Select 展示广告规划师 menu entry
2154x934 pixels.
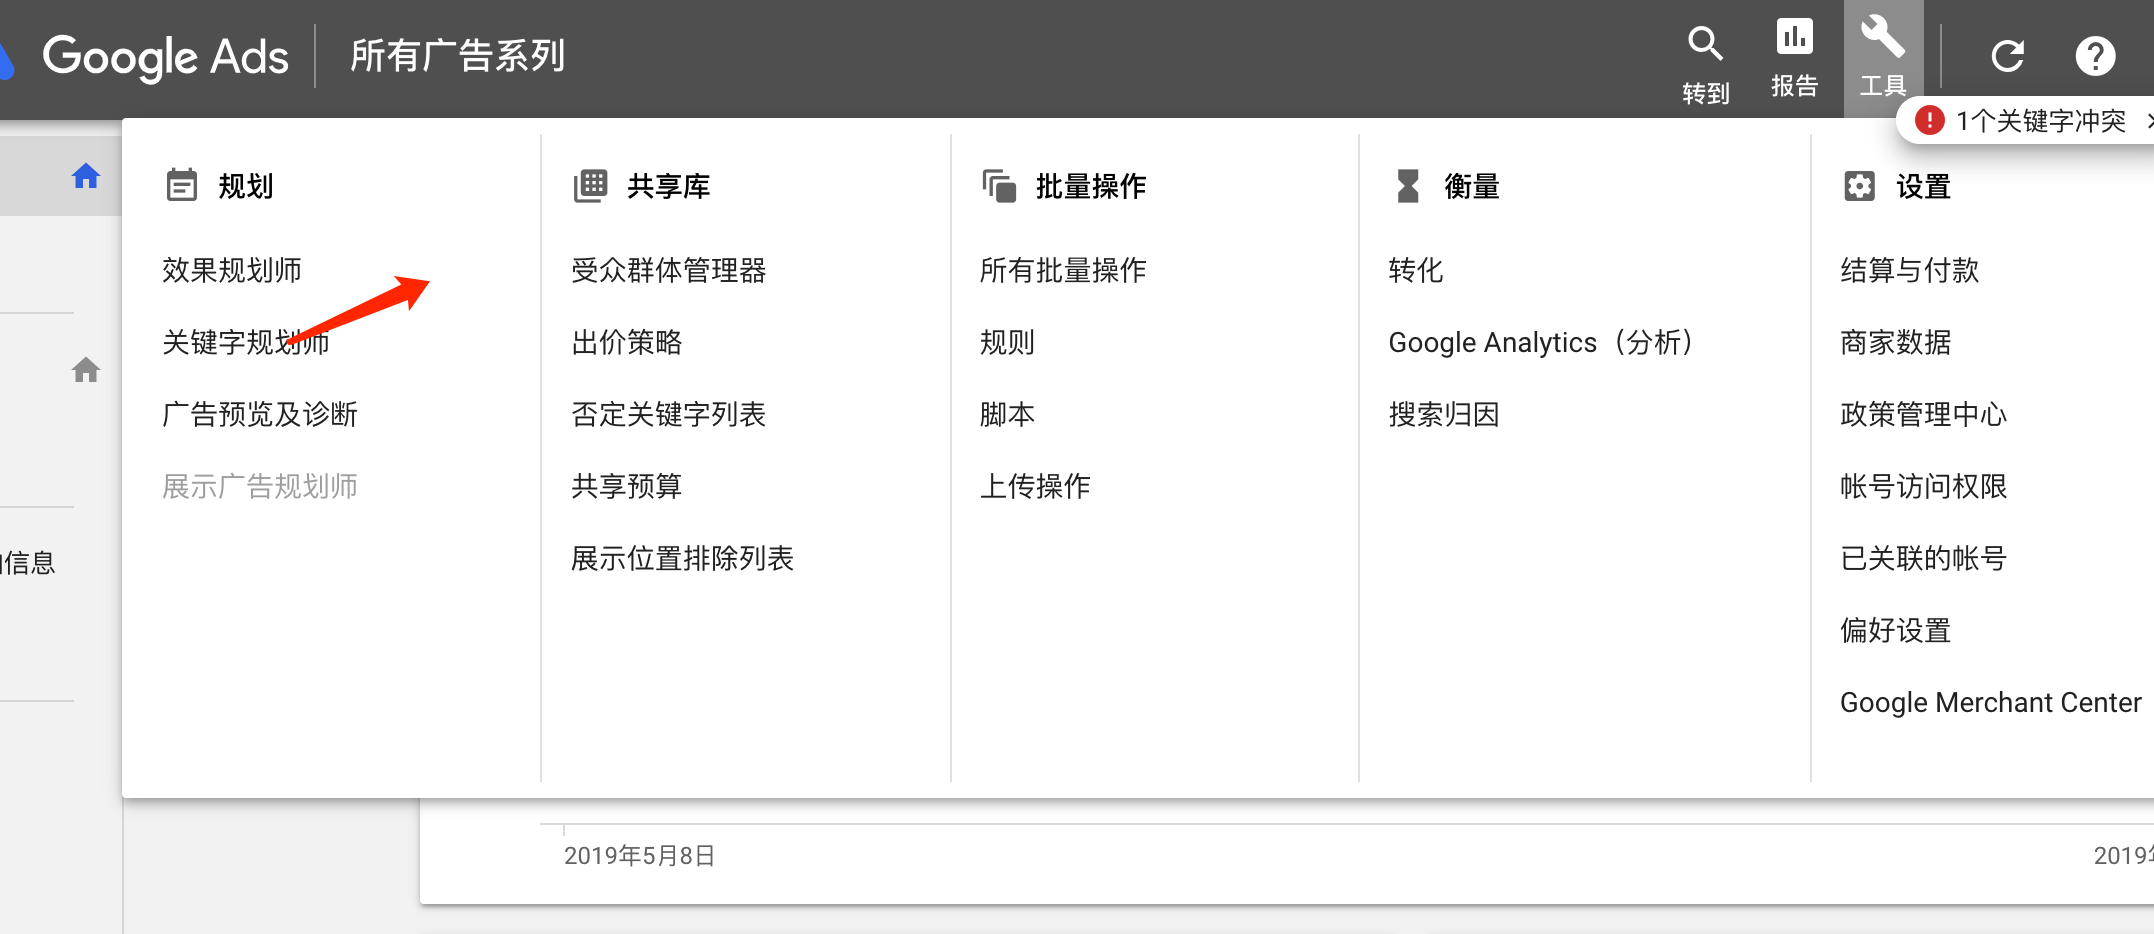pyautogui.click(x=260, y=486)
